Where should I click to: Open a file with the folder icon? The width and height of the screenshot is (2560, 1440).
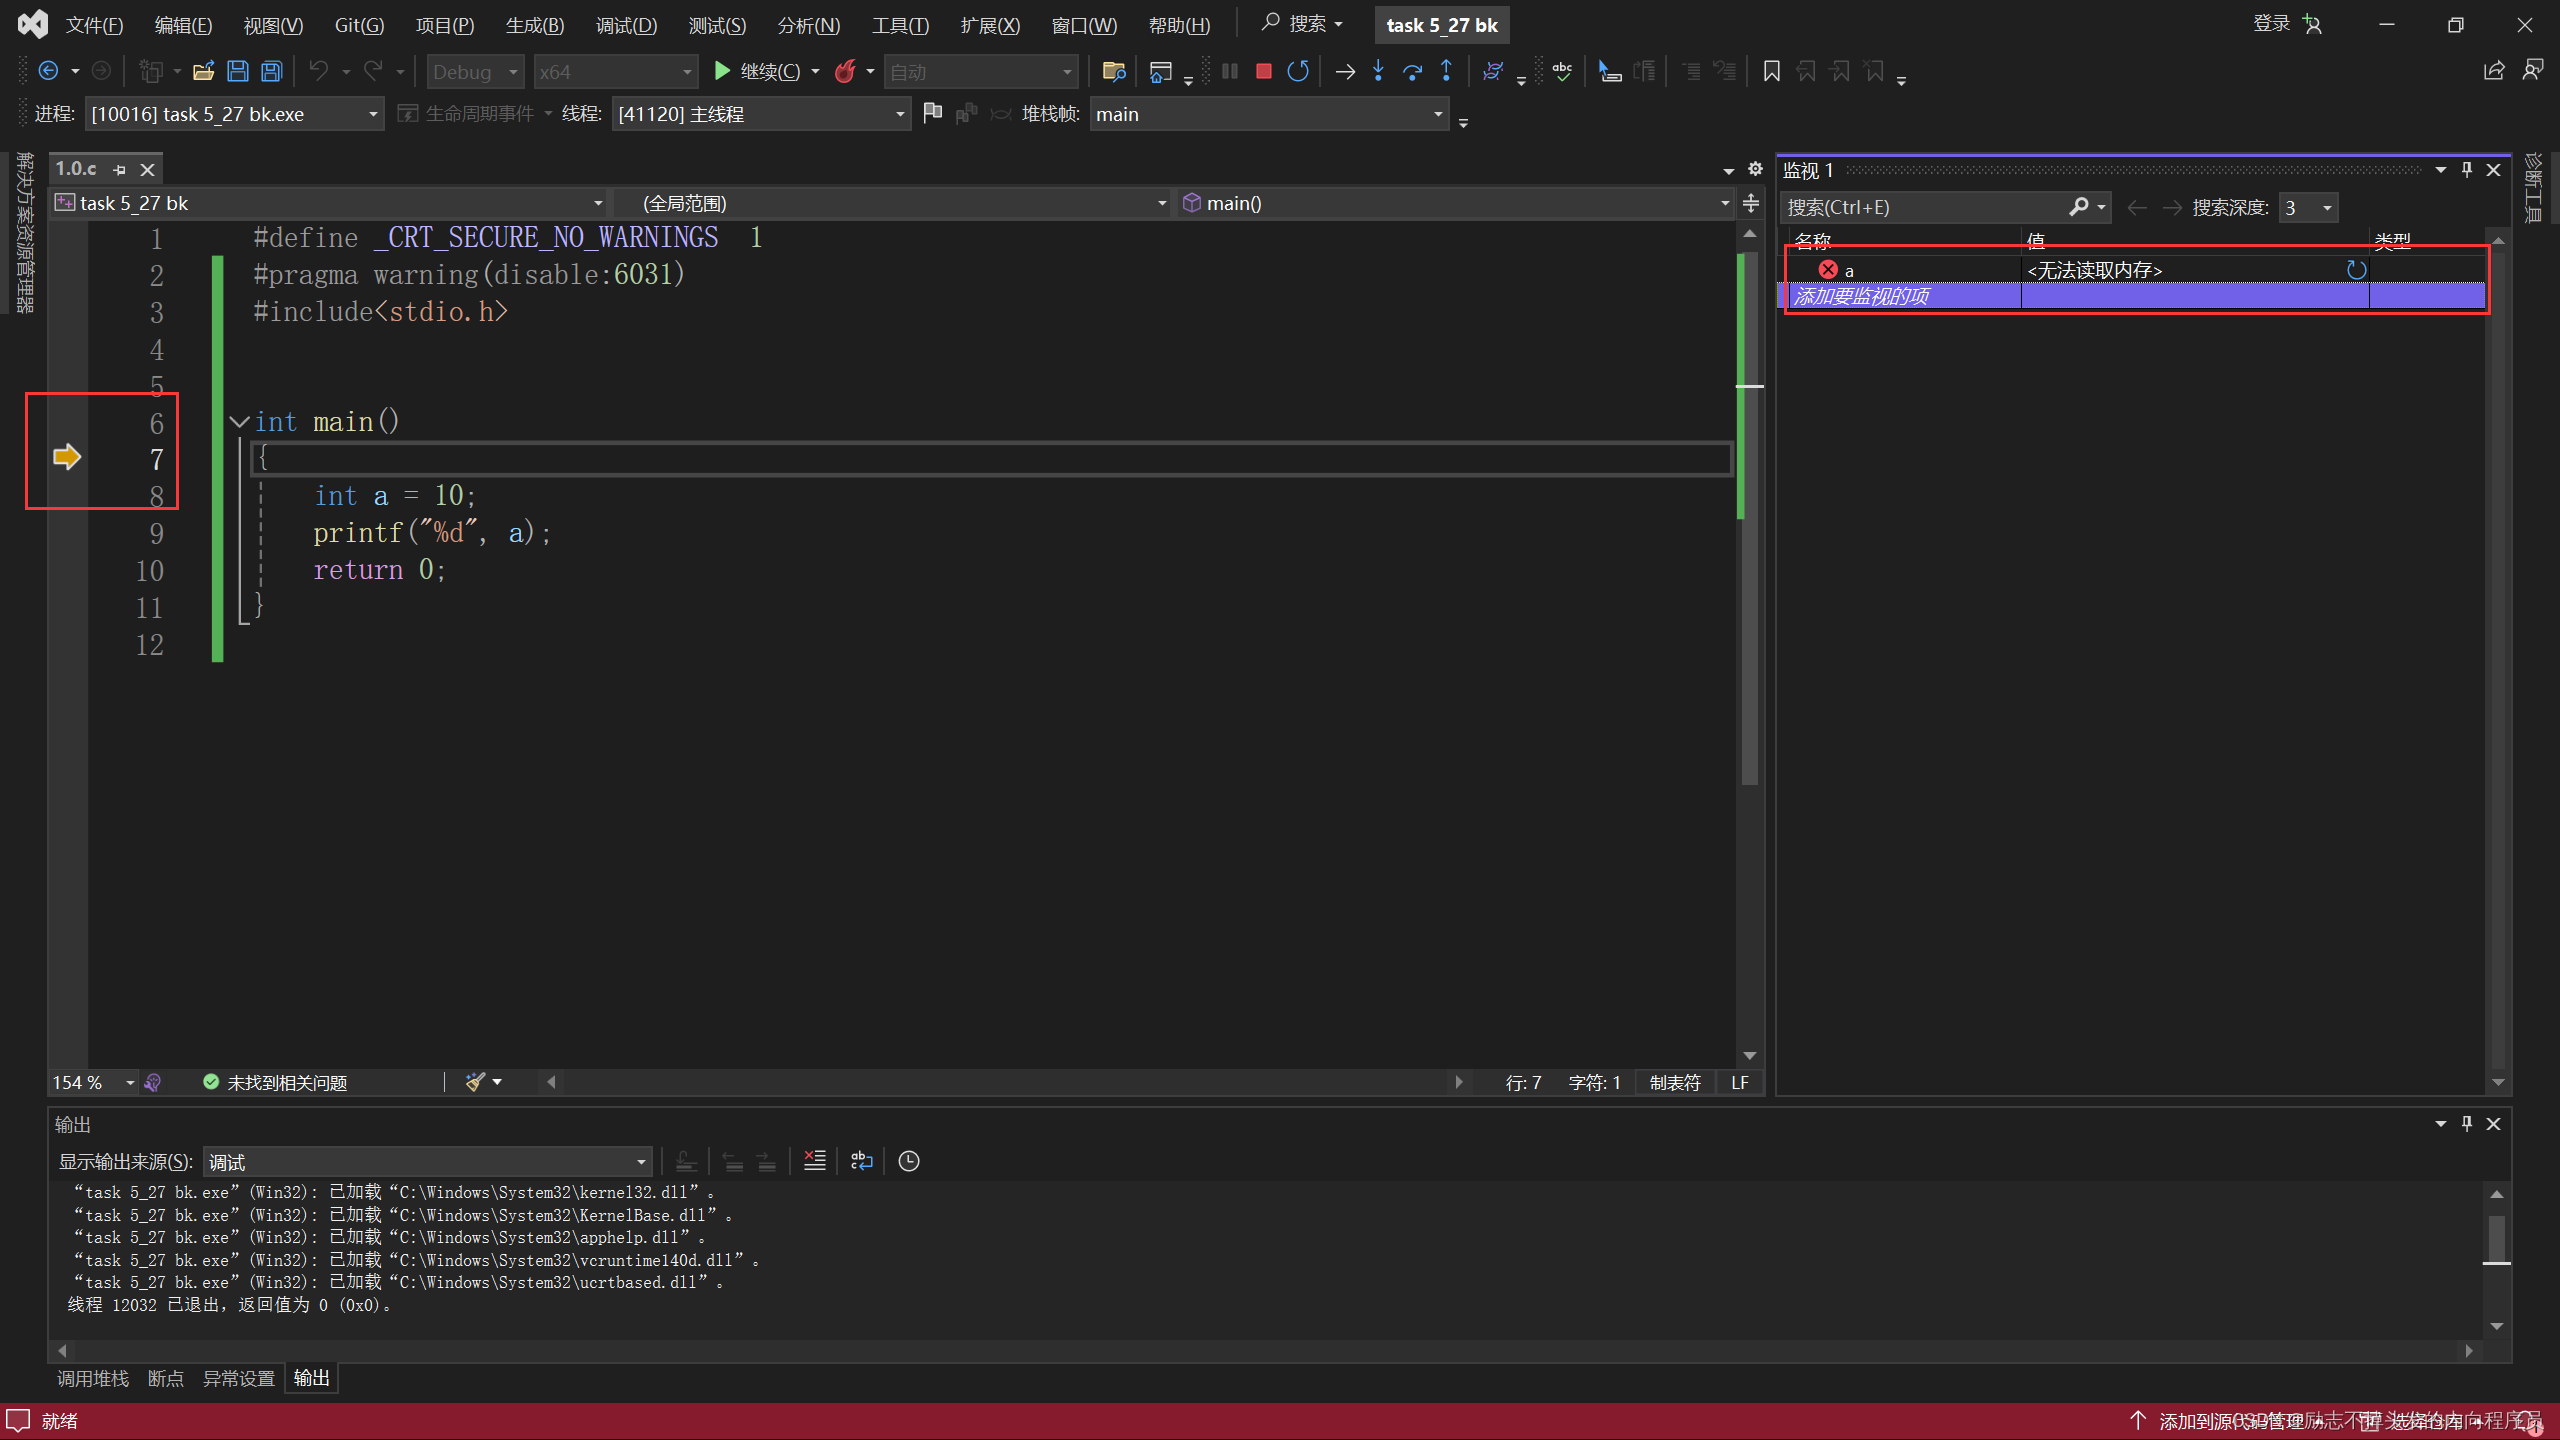[203, 71]
